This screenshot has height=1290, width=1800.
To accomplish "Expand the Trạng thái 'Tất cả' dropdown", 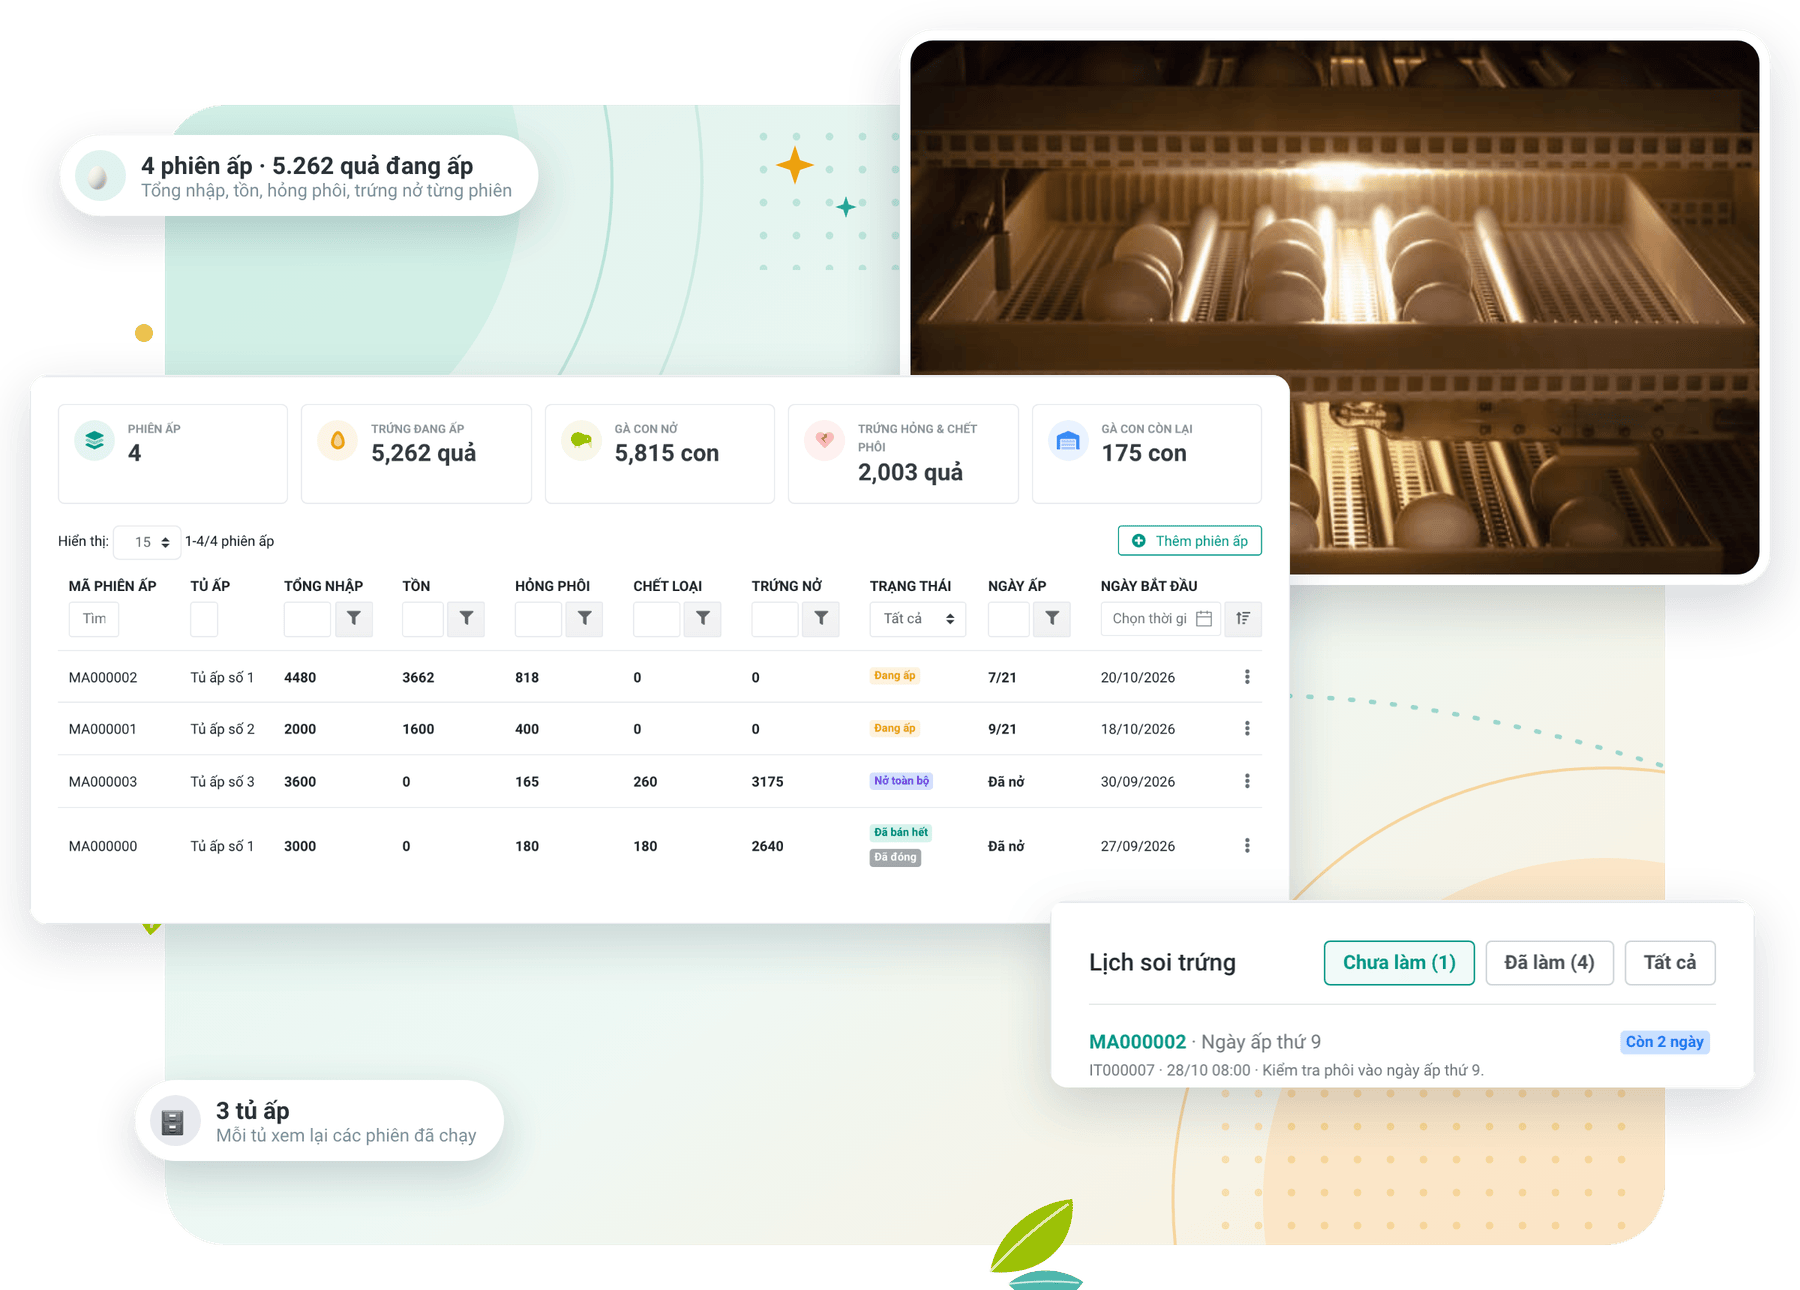I will coord(918,619).
